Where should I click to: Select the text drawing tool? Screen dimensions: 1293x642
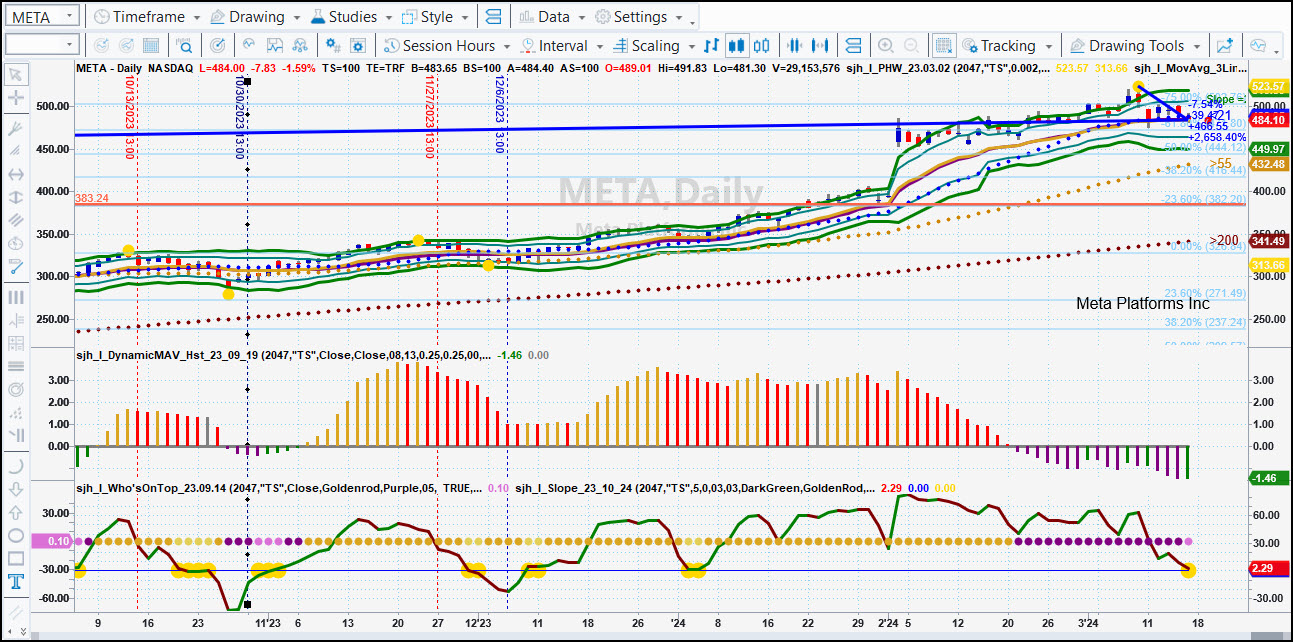point(16,582)
